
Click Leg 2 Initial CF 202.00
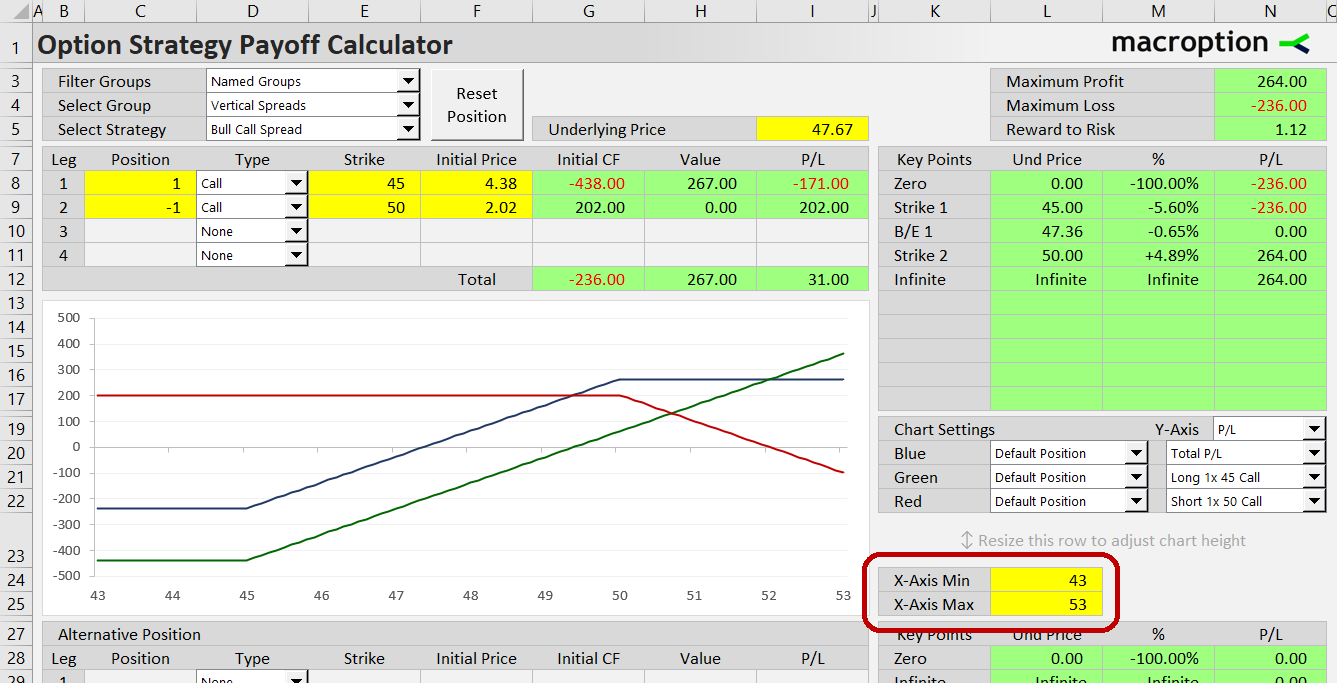pos(588,207)
